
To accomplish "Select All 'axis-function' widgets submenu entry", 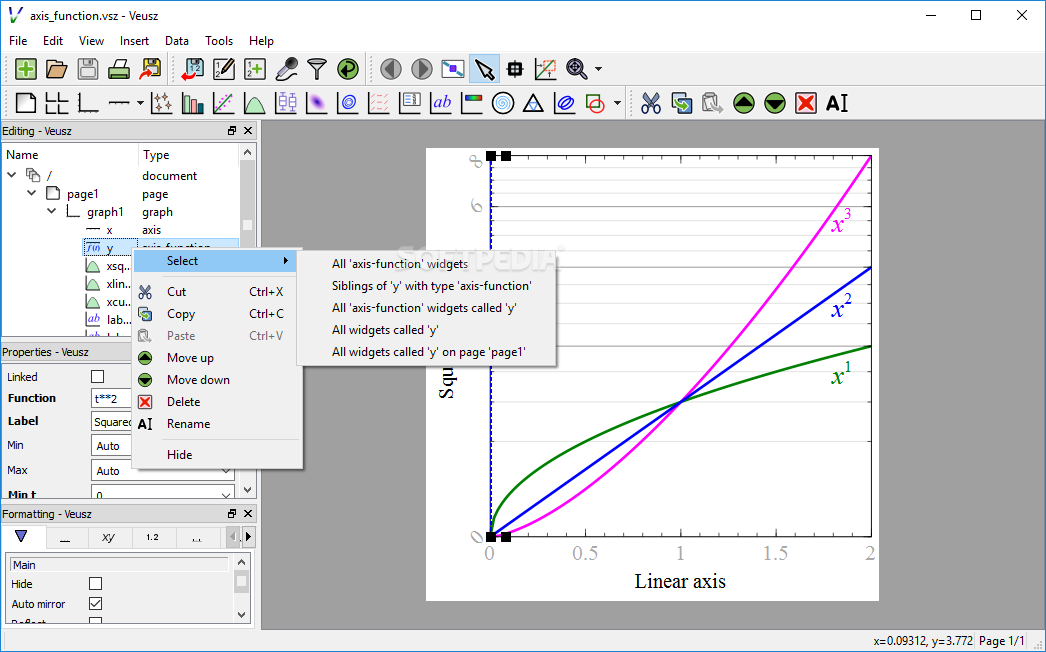I will point(426,264).
